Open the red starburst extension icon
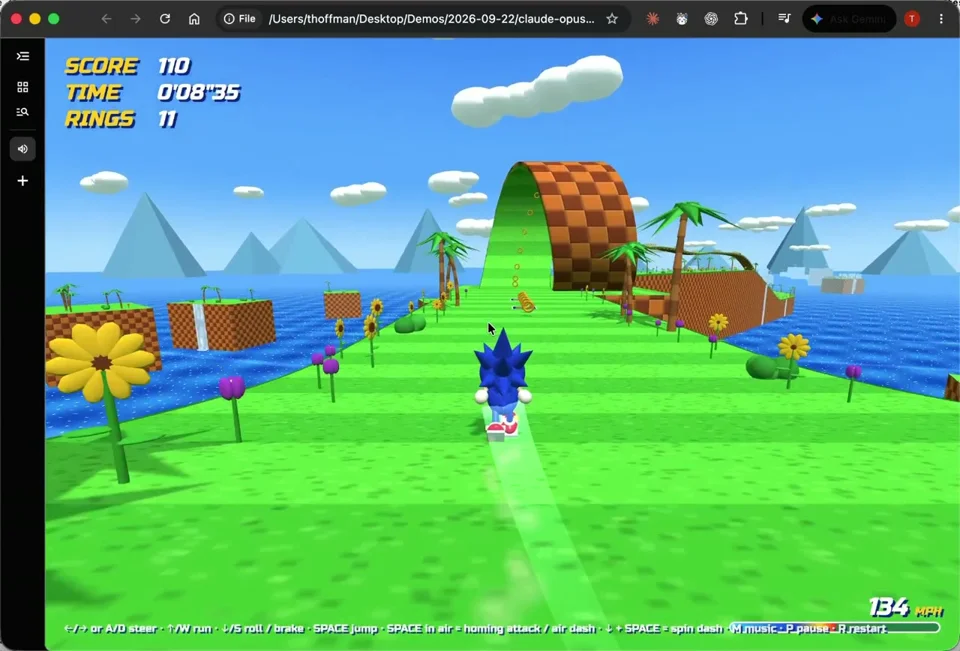960x651 pixels. pos(653,19)
